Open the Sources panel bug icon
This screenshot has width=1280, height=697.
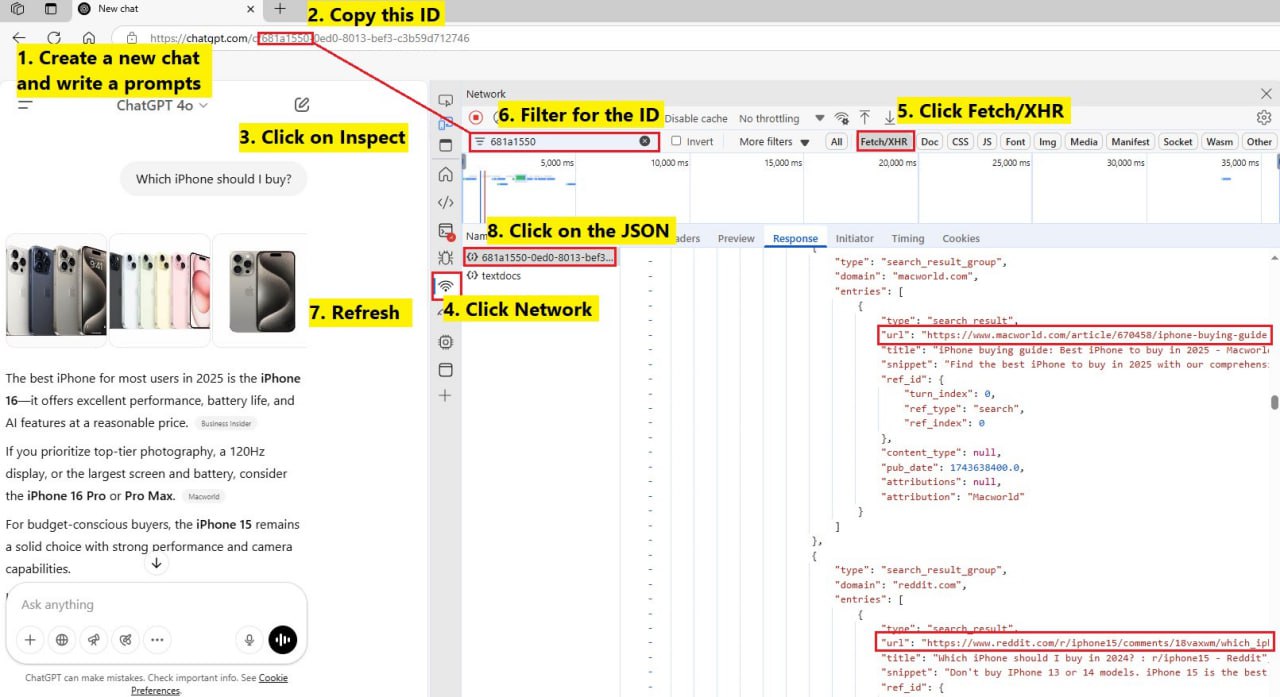(446, 259)
